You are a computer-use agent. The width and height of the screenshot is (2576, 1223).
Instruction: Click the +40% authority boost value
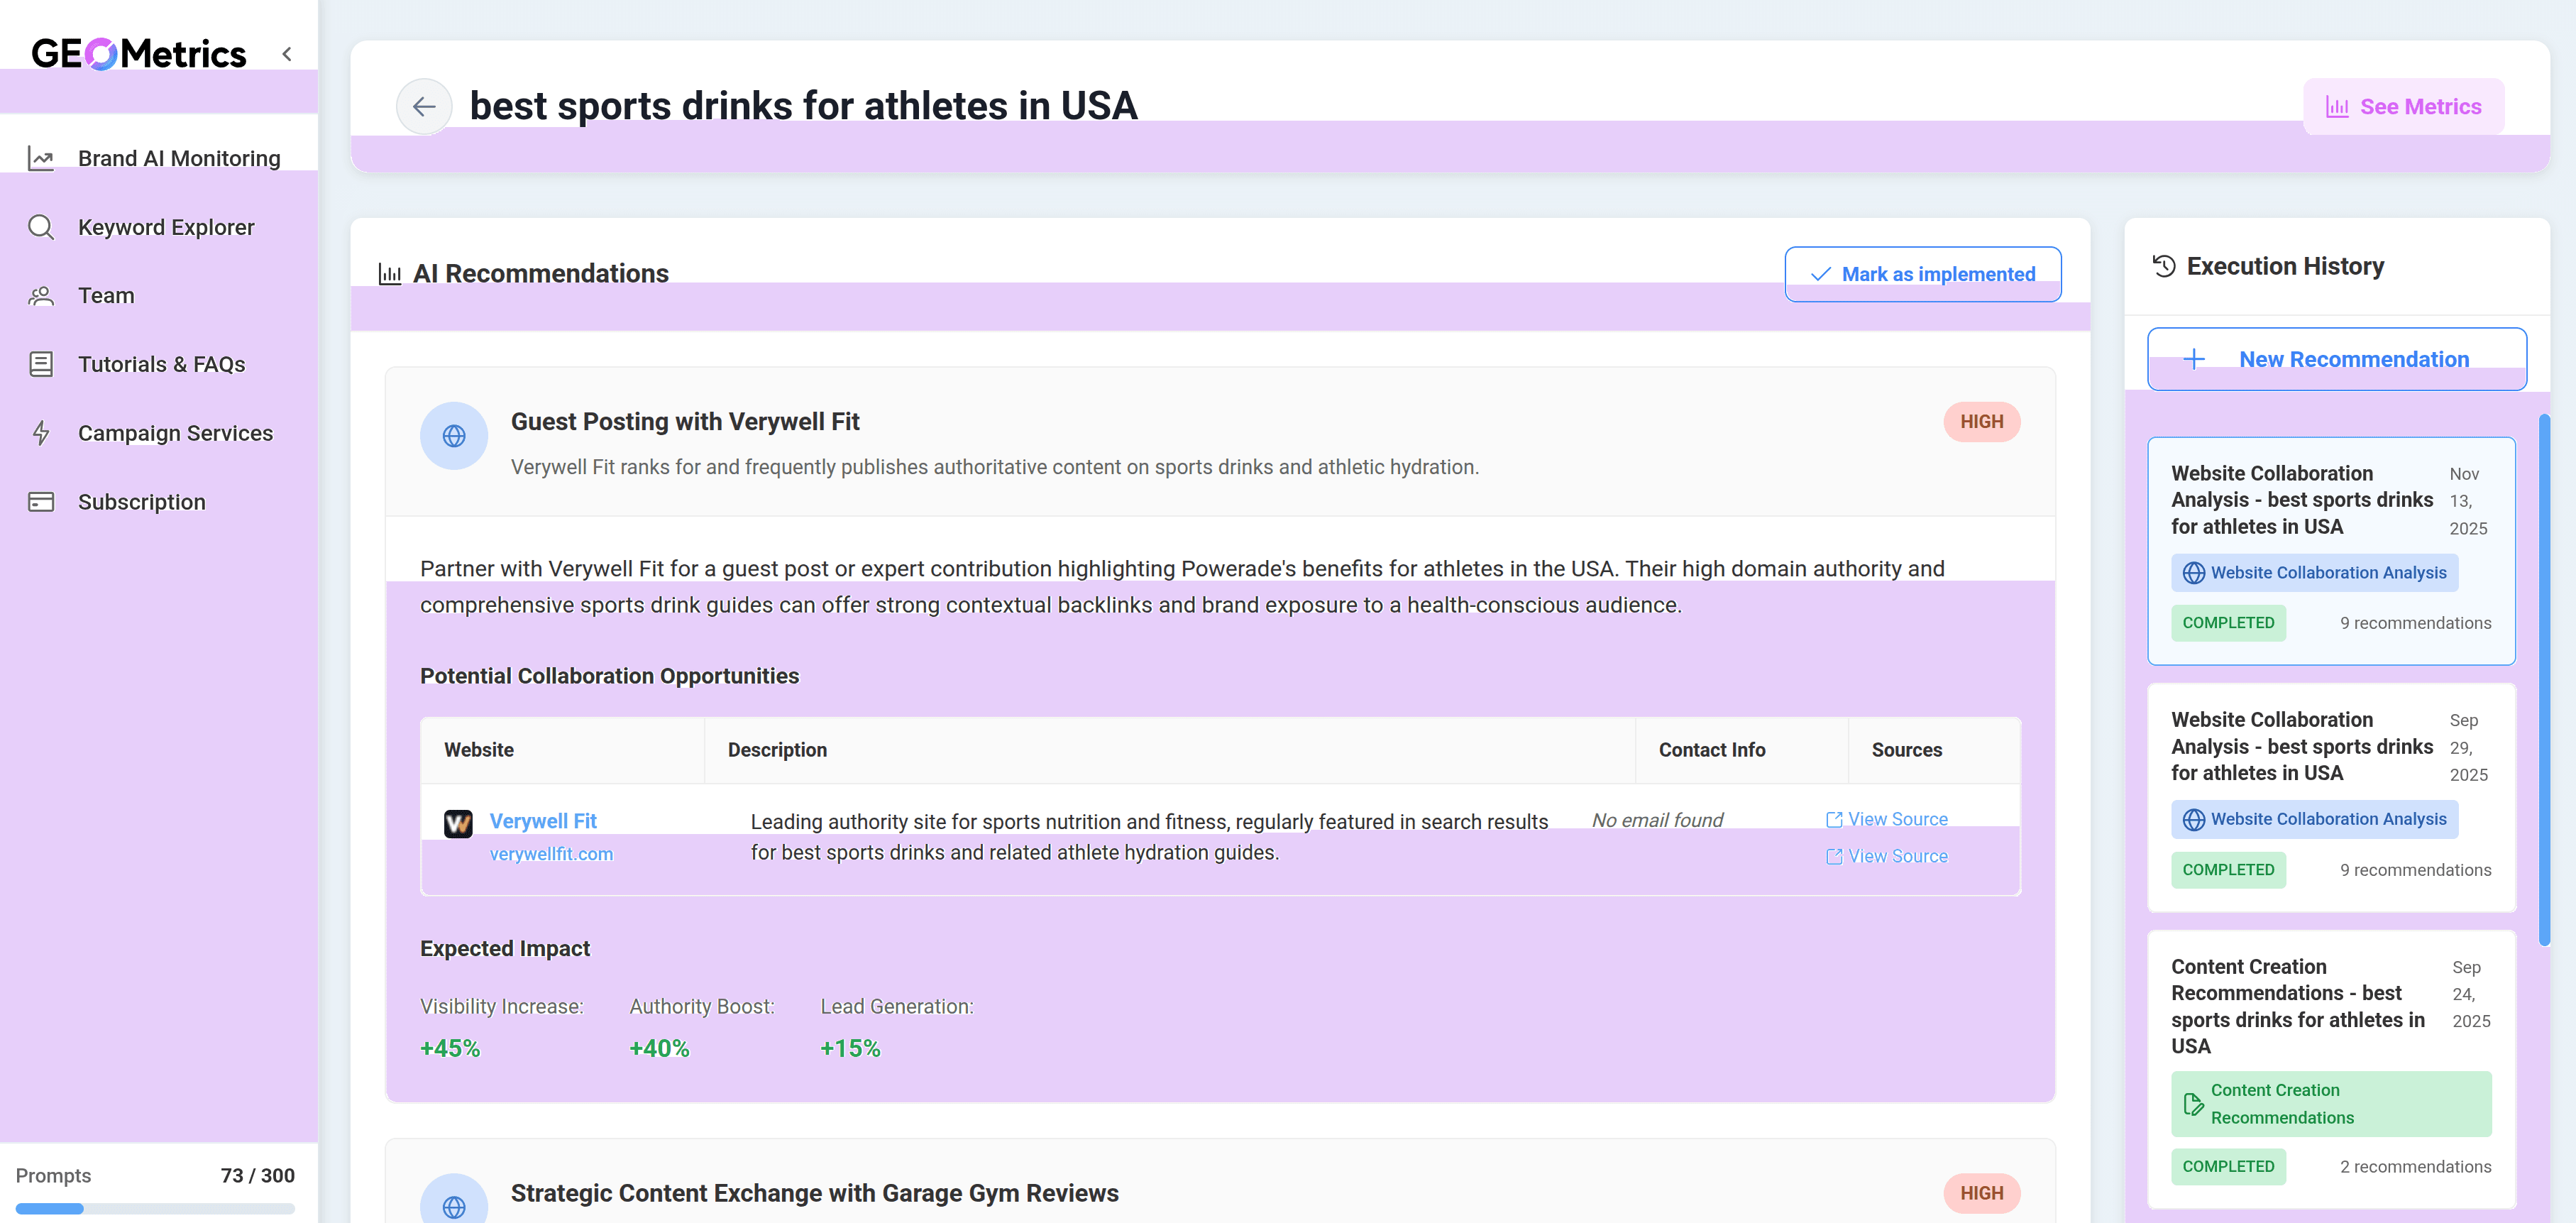click(x=659, y=1048)
